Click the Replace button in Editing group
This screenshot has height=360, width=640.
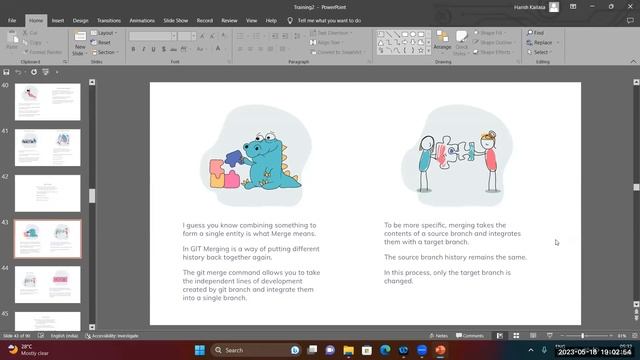coord(540,42)
